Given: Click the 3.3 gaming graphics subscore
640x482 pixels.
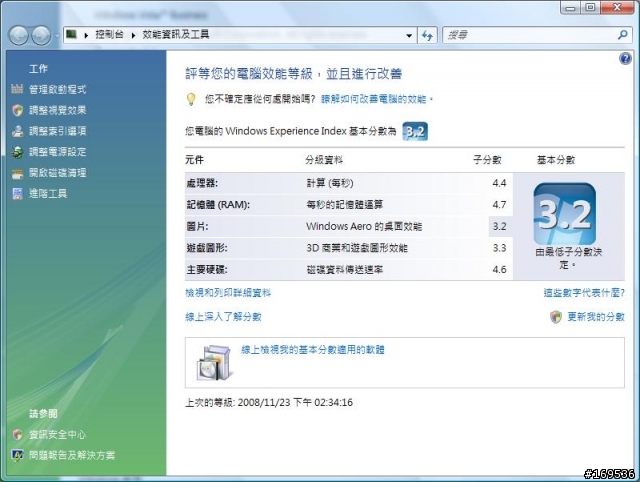Looking at the screenshot, I should coord(499,248).
